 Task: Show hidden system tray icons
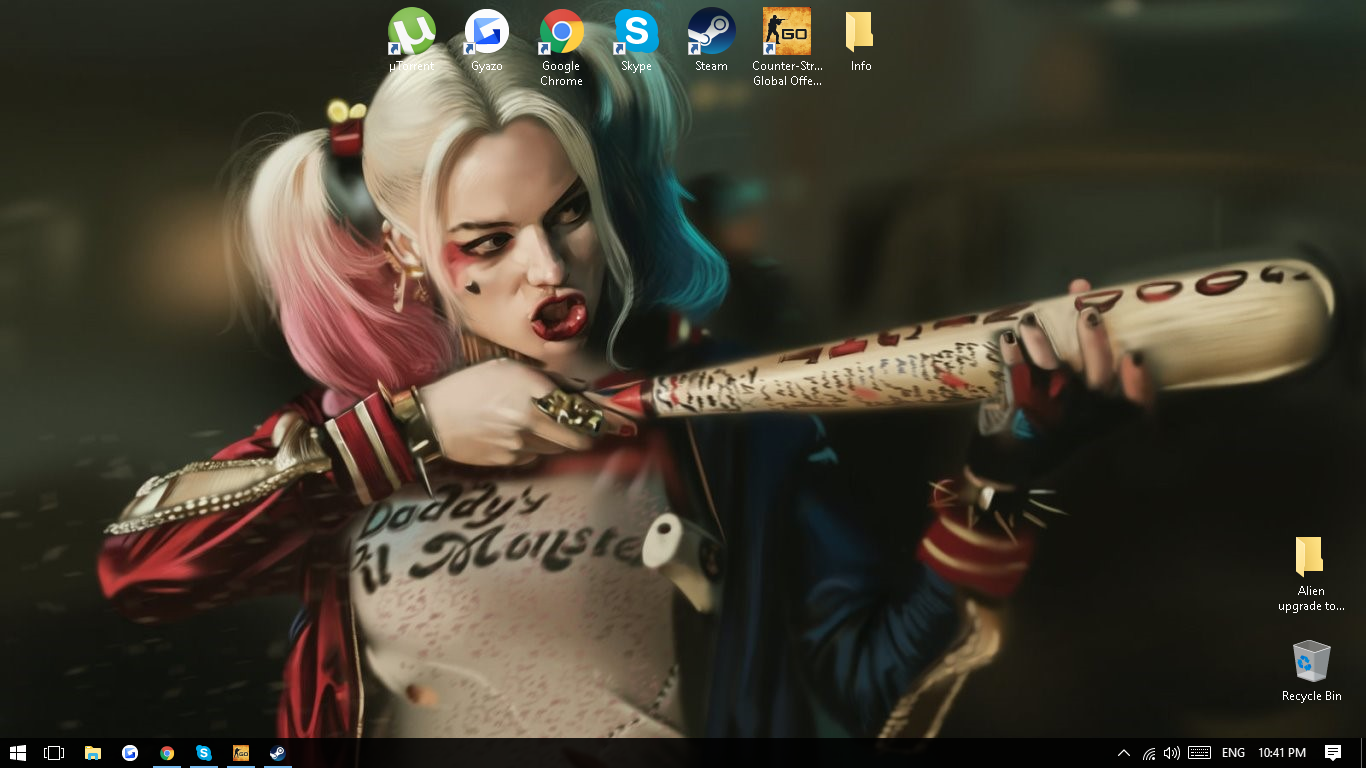click(1124, 753)
